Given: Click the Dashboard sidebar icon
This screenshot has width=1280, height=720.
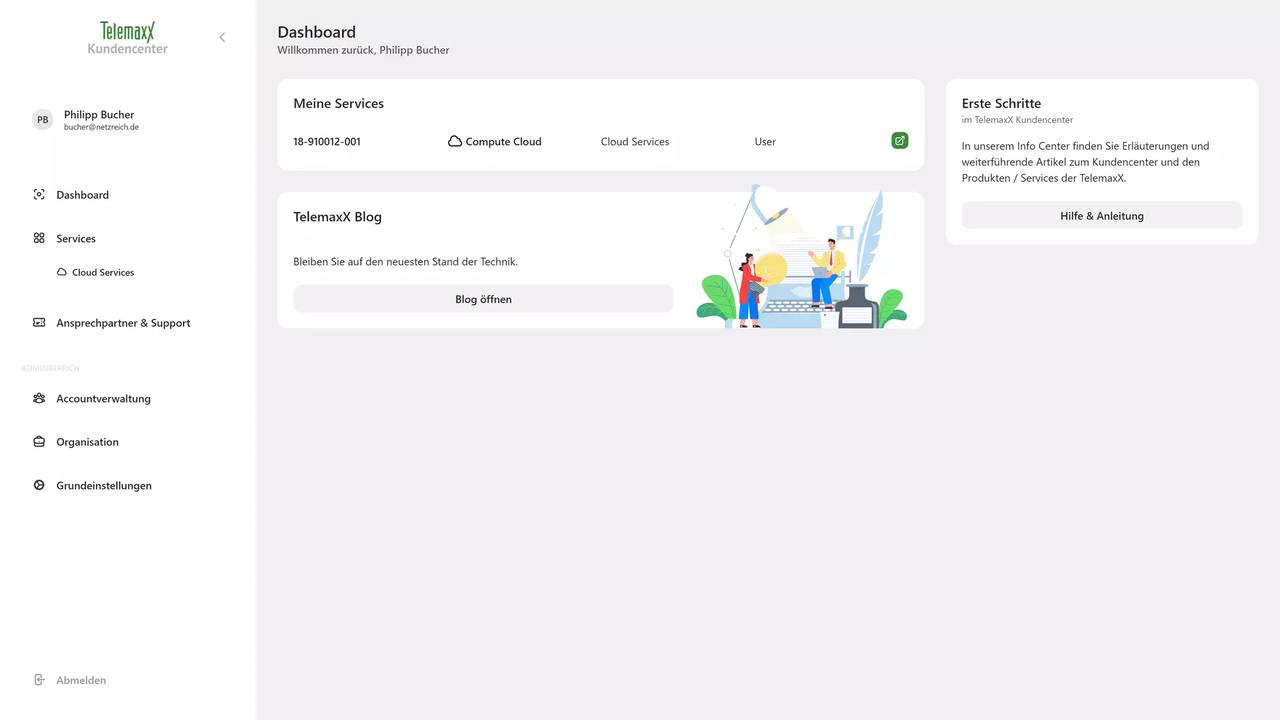Looking at the screenshot, I should 39,195.
